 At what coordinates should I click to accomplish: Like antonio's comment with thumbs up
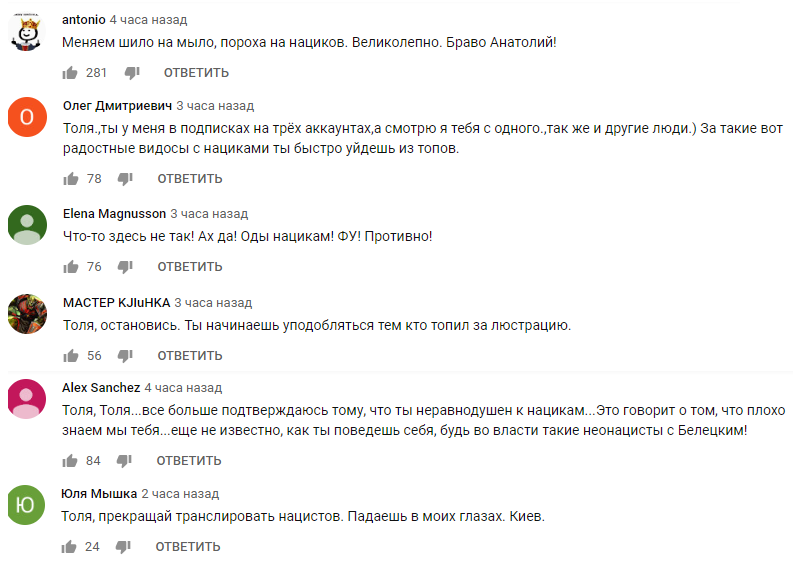point(70,73)
